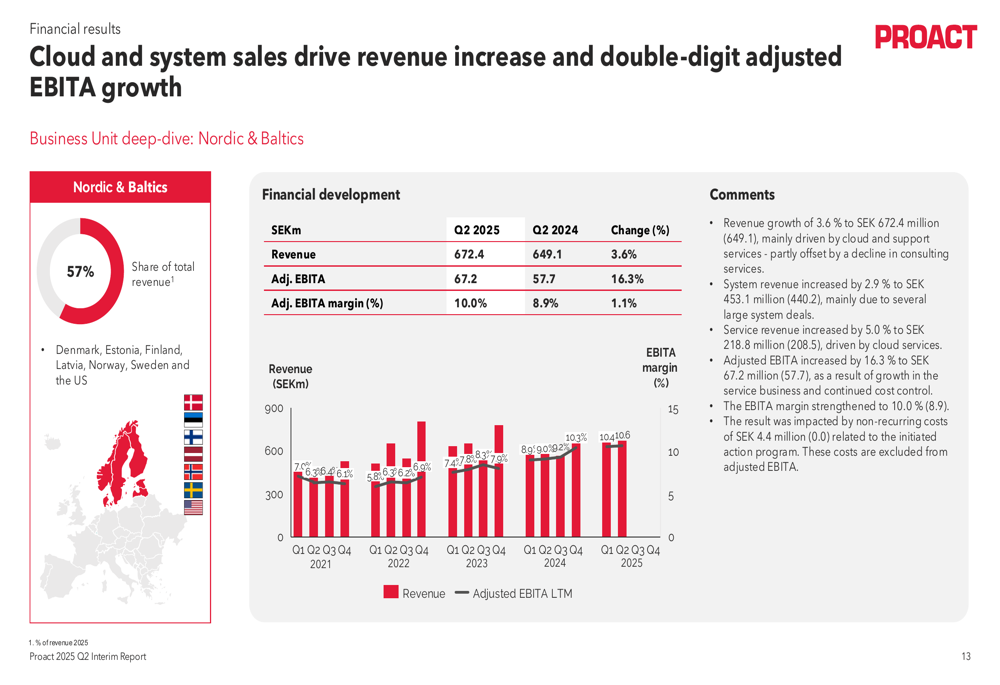Click the "EBITA margin (%)" axis title
The width and height of the screenshot is (1000, 685).
(x=661, y=367)
